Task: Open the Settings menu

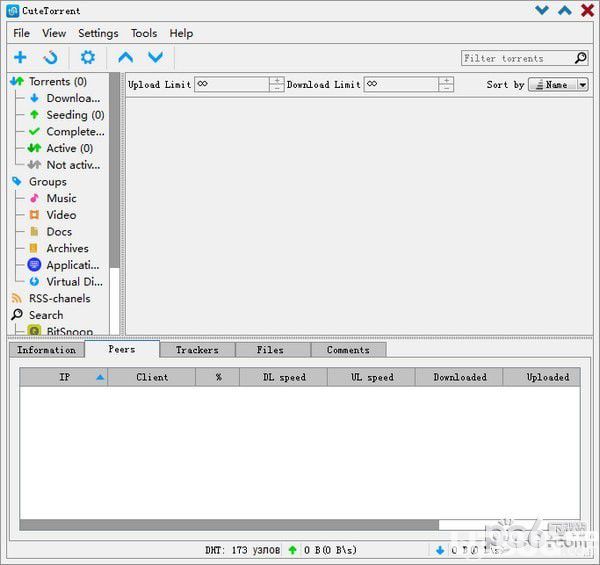Action: click(x=98, y=33)
